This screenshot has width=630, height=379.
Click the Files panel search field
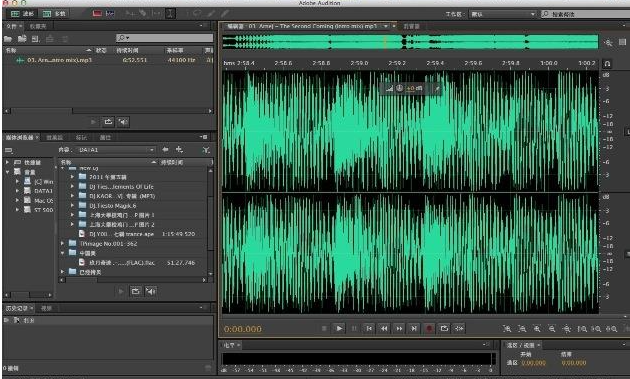point(164,38)
